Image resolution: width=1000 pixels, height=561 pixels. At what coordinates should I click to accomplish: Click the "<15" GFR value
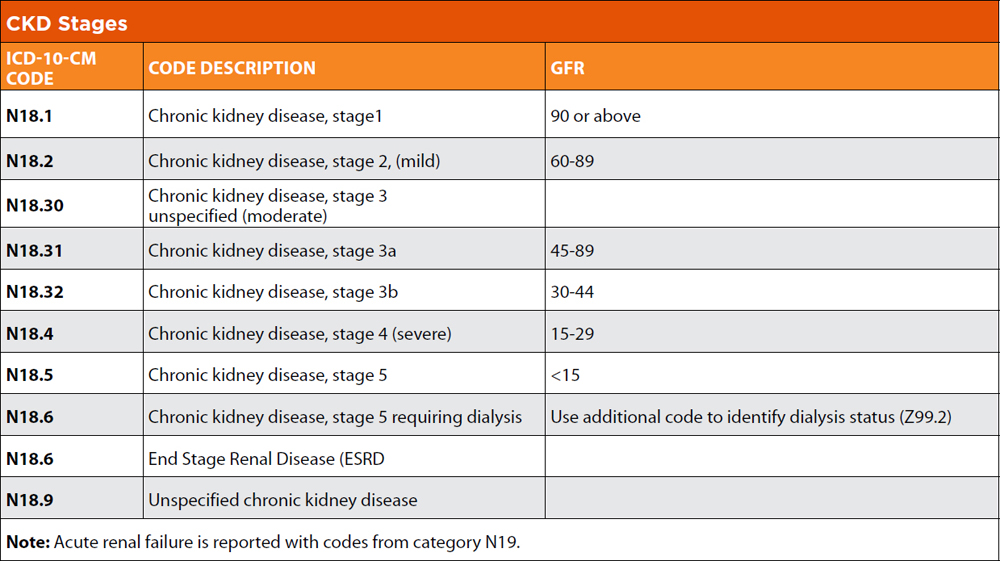coord(565,376)
